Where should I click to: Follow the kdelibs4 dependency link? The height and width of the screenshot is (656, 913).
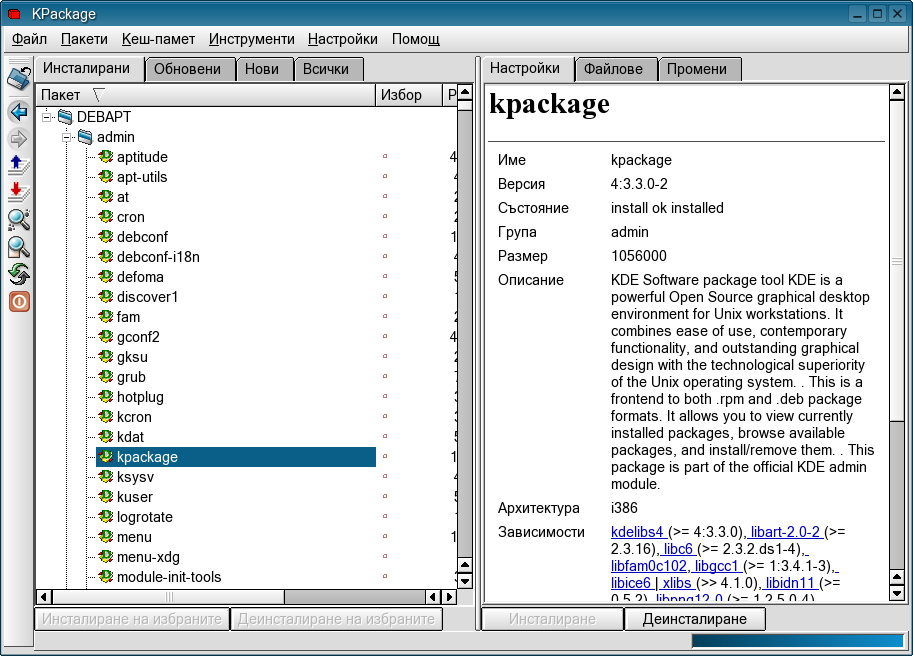637,532
